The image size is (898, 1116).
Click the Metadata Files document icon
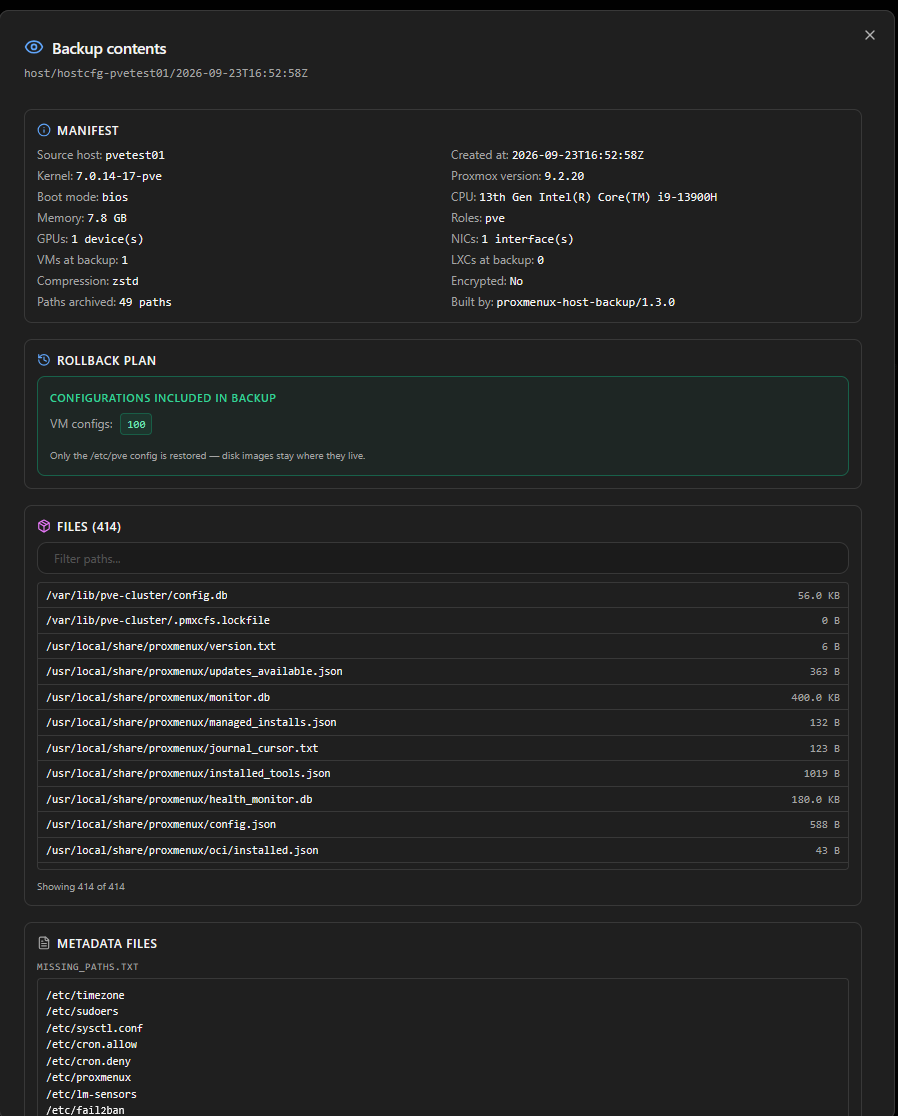click(x=43, y=943)
